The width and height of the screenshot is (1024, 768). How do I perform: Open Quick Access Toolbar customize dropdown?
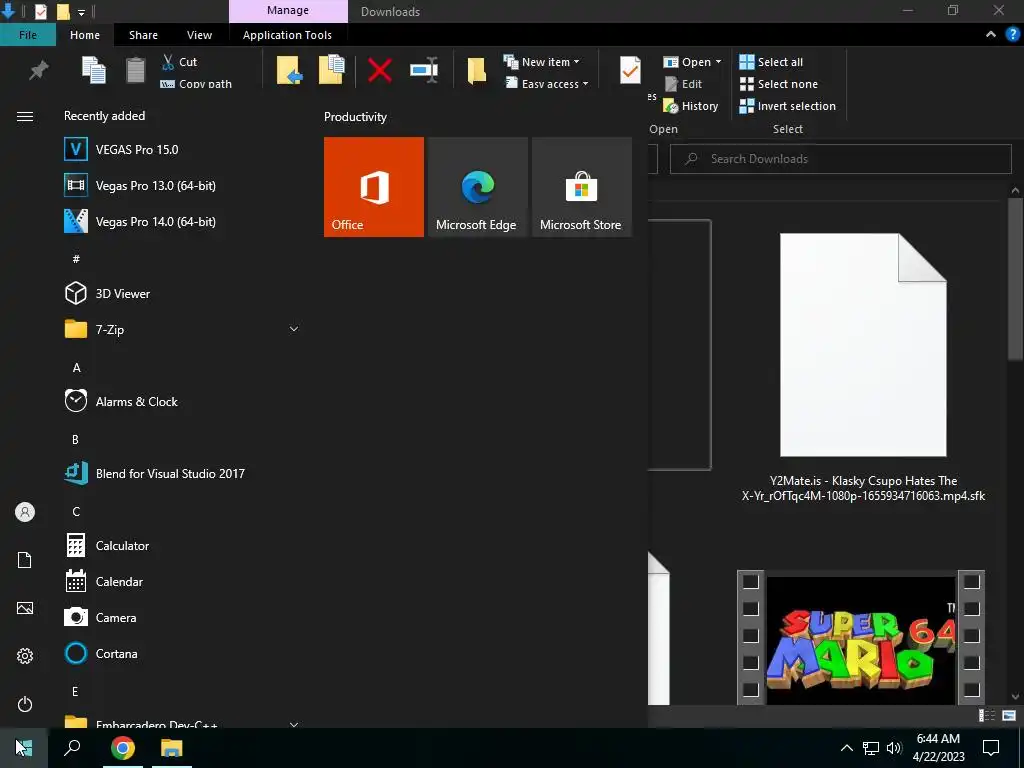coord(81,12)
